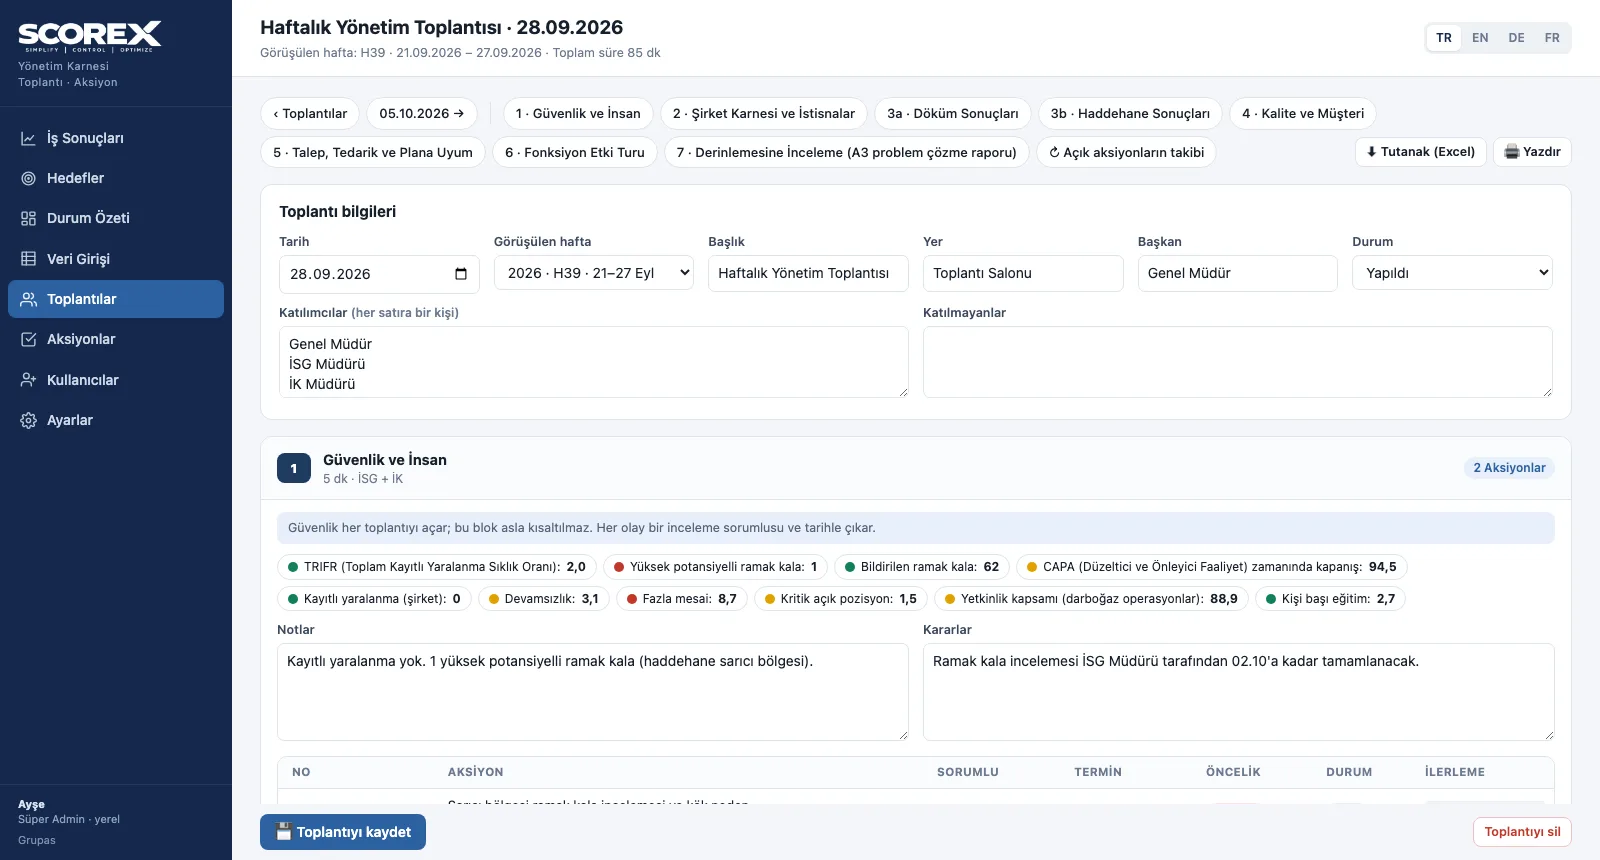The height and width of the screenshot is (860, 1600).
Task: Switch language to TR
Action: coord(1444,38)
